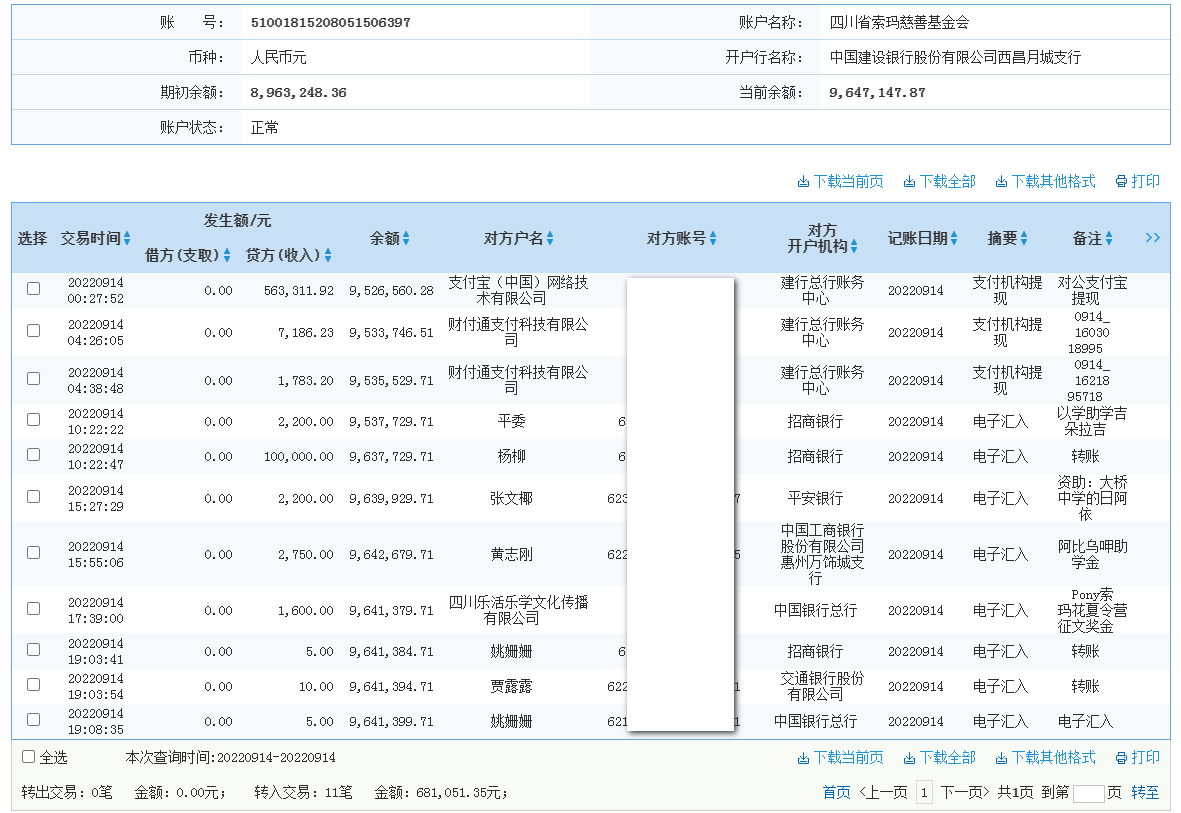Screen dimensions: 1181x813
Task: Go to previous page 上一页
Action: (883, 793)
